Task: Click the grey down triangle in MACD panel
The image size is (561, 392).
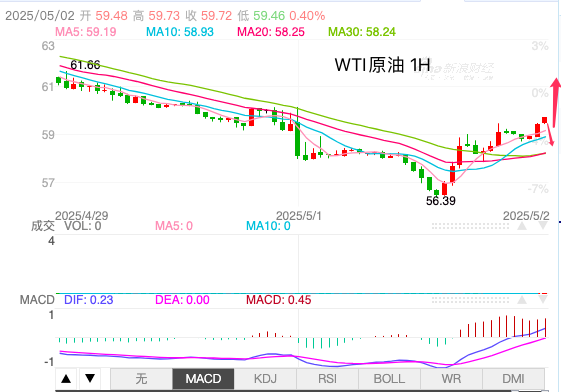Action: coord(543,300)
